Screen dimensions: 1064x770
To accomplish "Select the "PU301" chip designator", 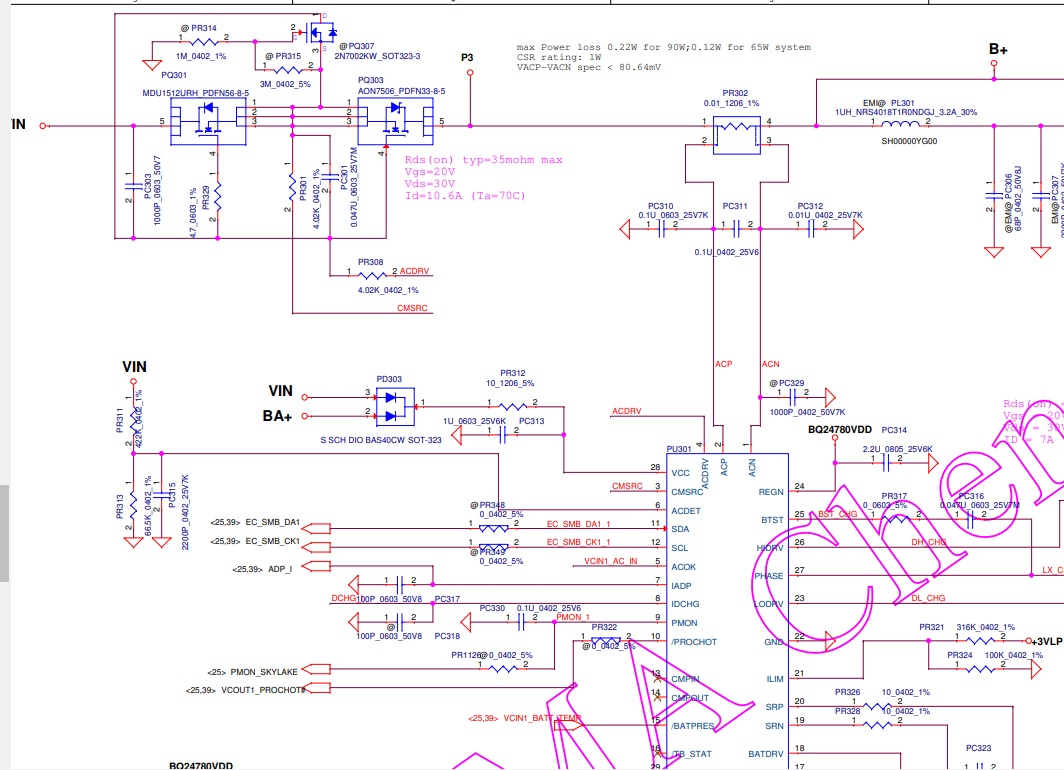I will (x=679, y=449).
